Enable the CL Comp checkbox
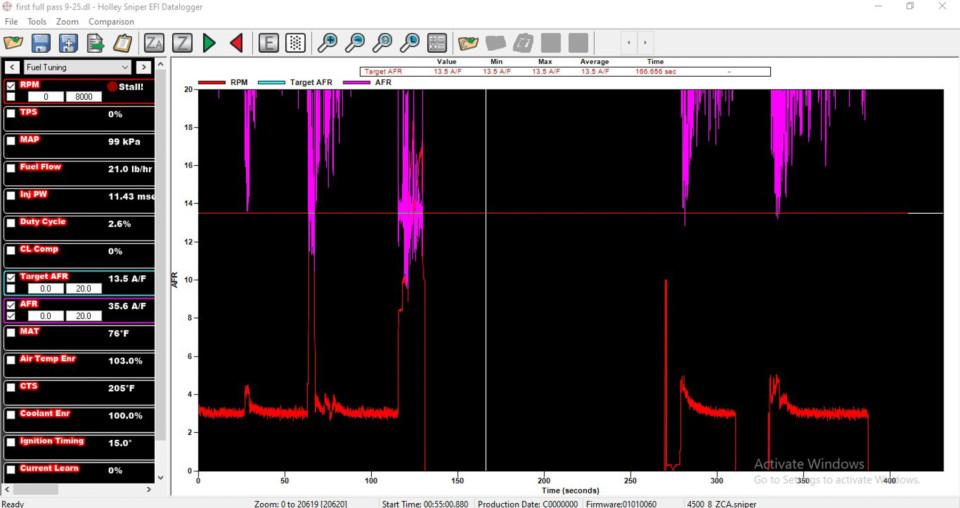 coord(10,250)
